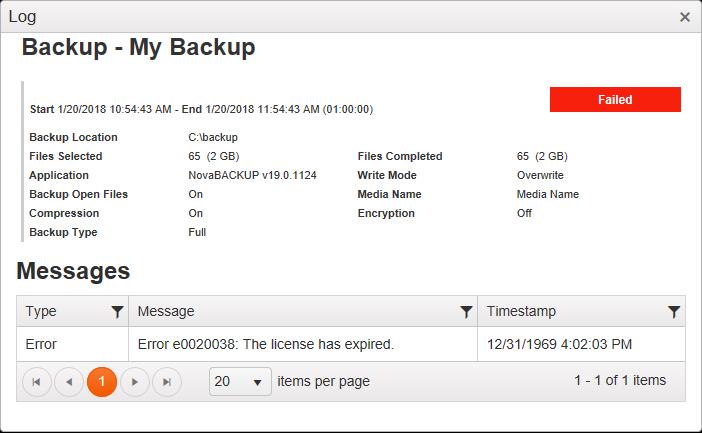Click the C:\backup location value
702x433 pixels.
coord(213,137)
